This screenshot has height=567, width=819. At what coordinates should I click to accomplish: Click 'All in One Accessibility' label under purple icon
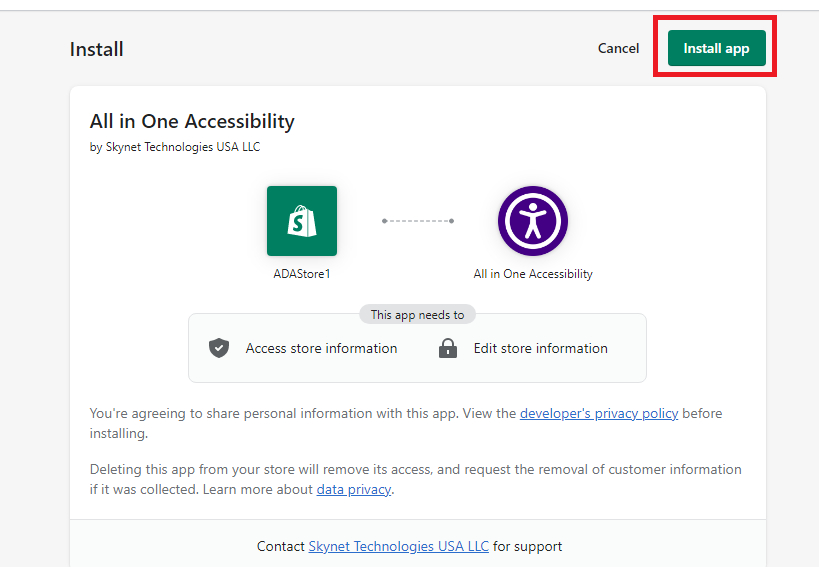(533, 274)
